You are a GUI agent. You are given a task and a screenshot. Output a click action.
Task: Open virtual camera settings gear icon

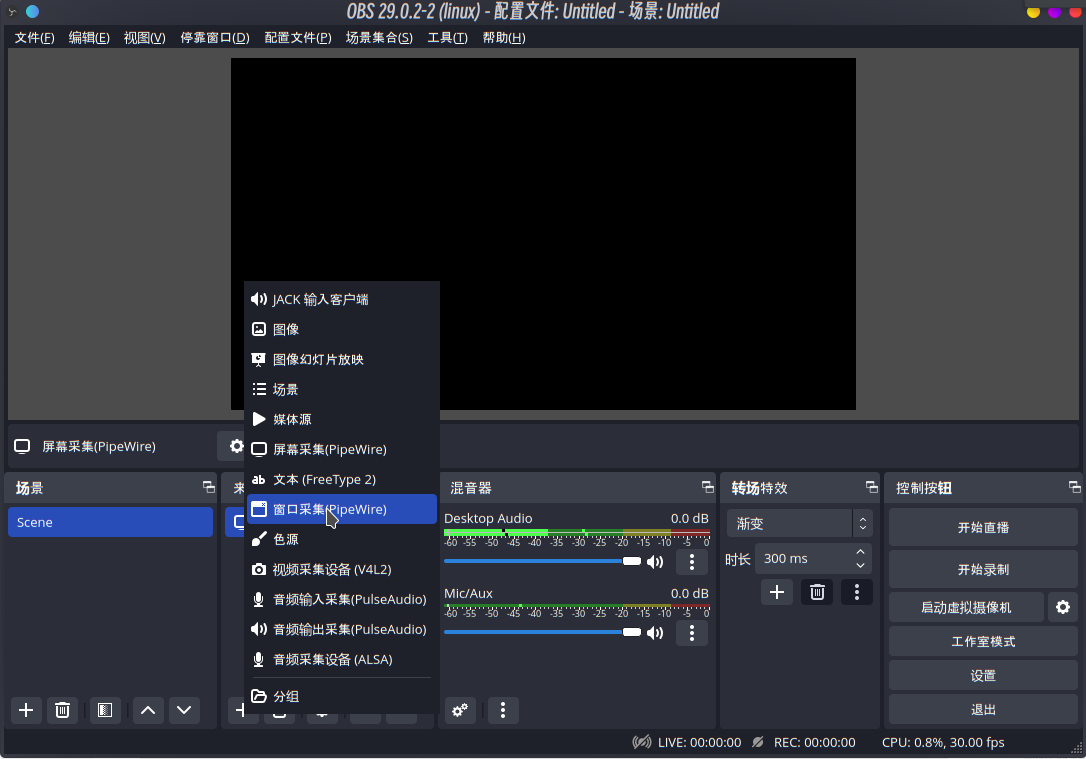pos(1062,607)
